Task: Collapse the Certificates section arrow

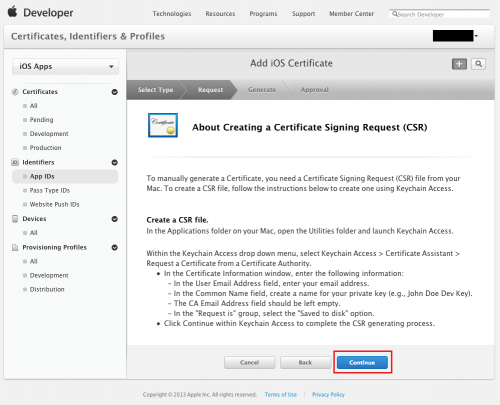Action: (x=114, y=92)
